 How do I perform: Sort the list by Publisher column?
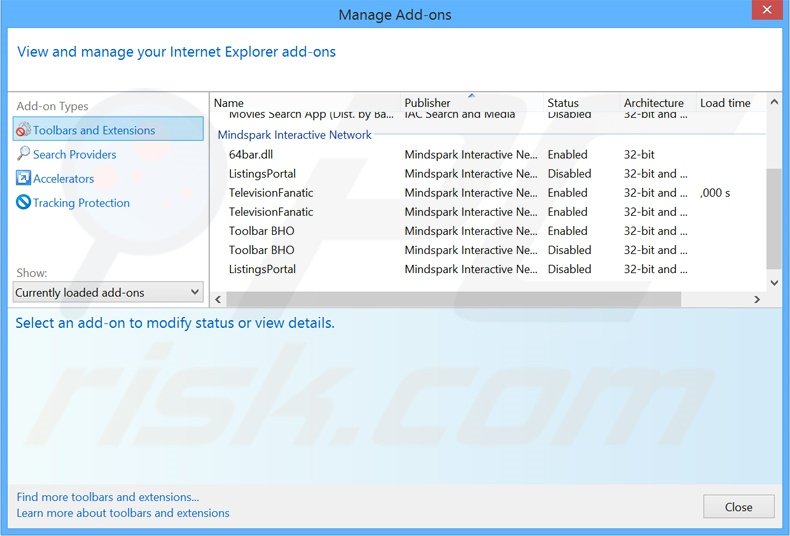(x=427, y=103)
